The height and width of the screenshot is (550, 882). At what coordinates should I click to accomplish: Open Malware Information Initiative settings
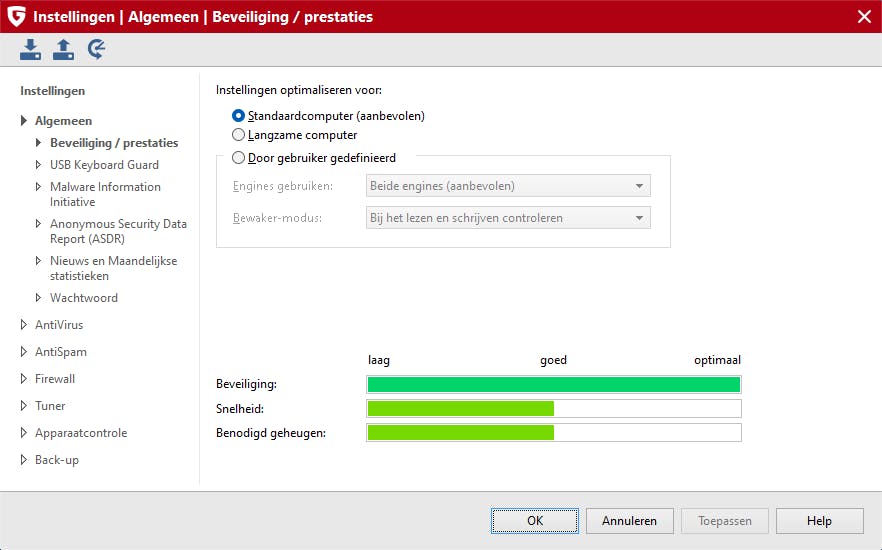pyautogui.click(x=105, y=194)
